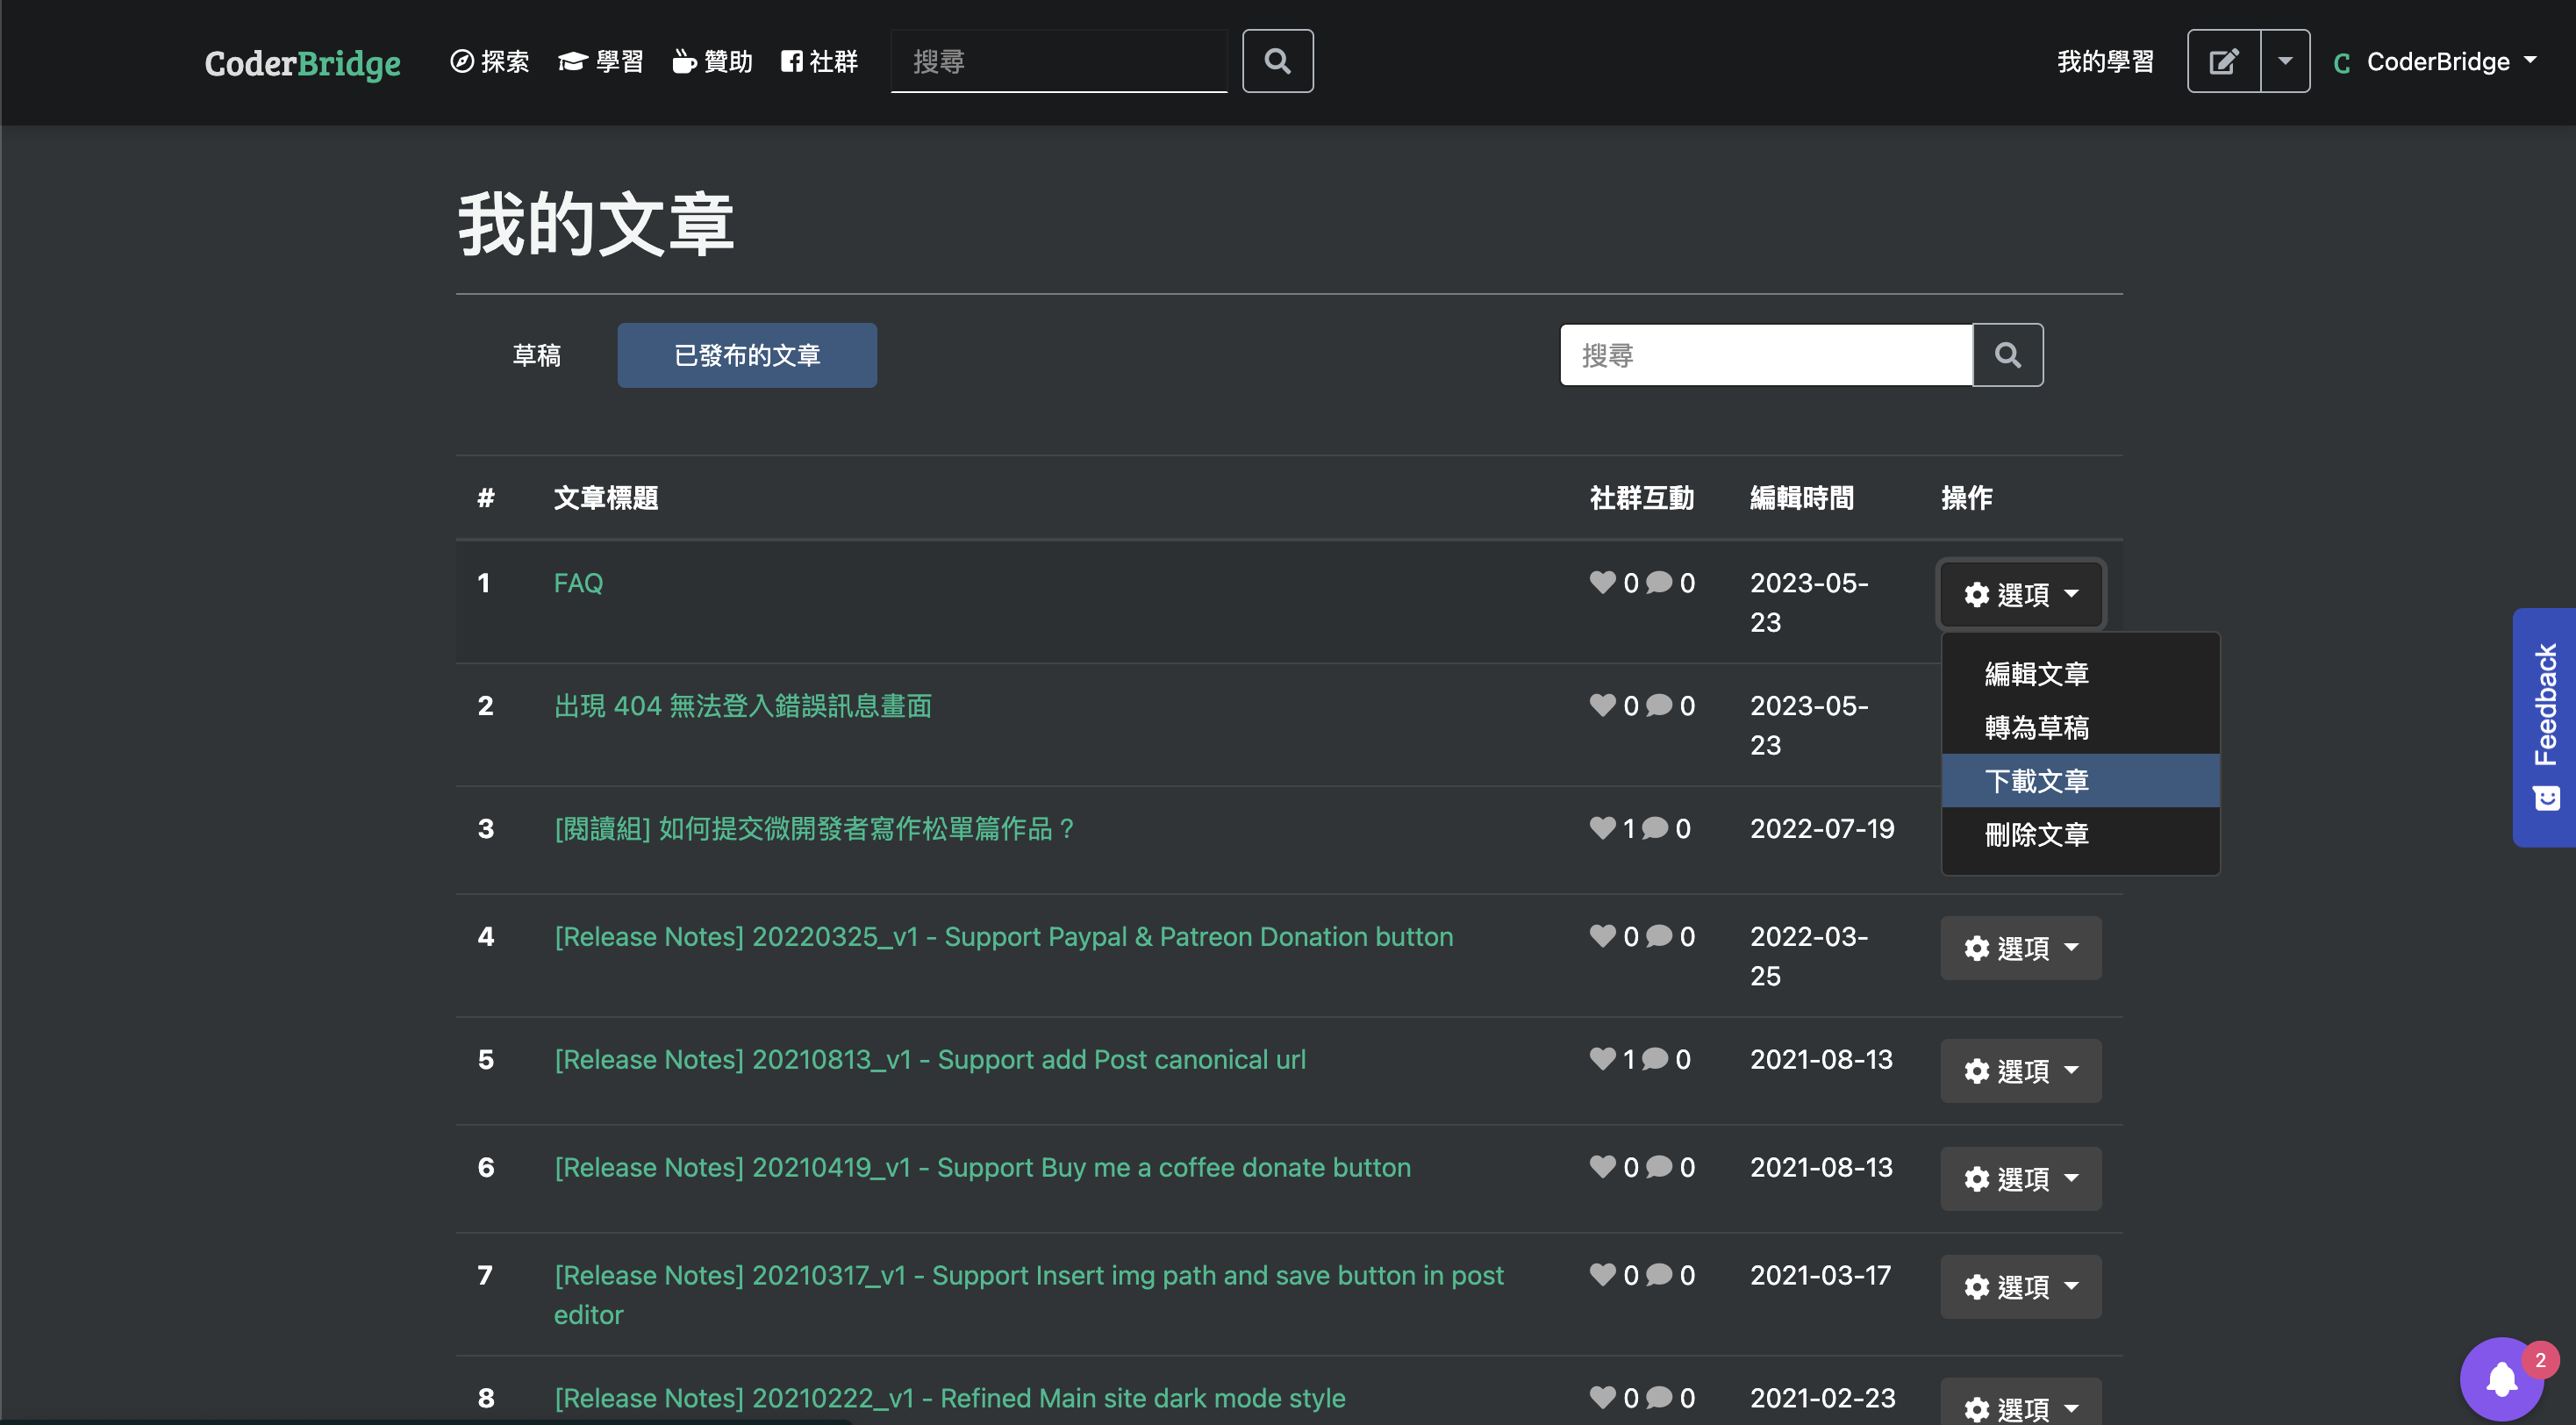2576x1425 pixels.
Task: Click the navbar search magnifier button
Action: coord(1277,61)
